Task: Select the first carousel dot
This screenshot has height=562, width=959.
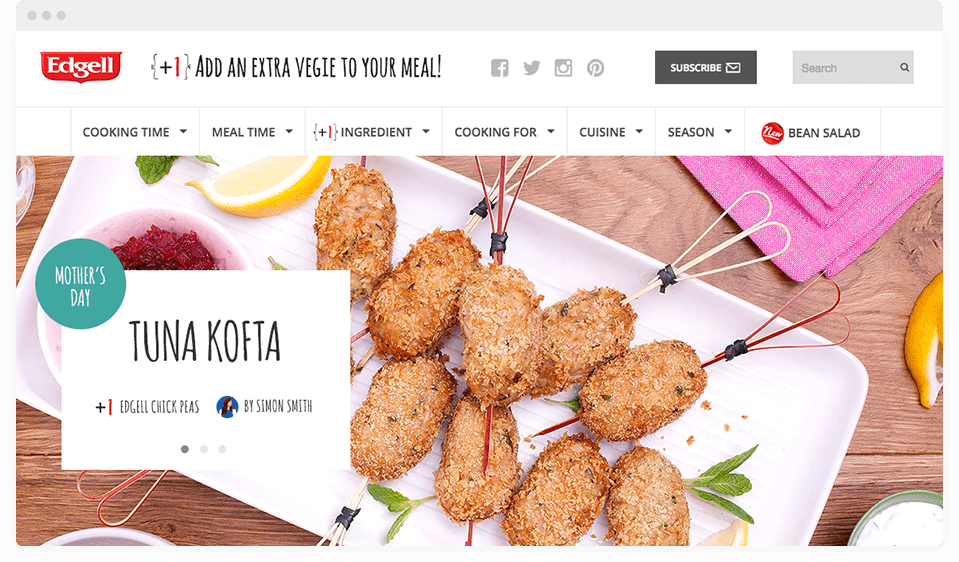Action: click(185, 449)
